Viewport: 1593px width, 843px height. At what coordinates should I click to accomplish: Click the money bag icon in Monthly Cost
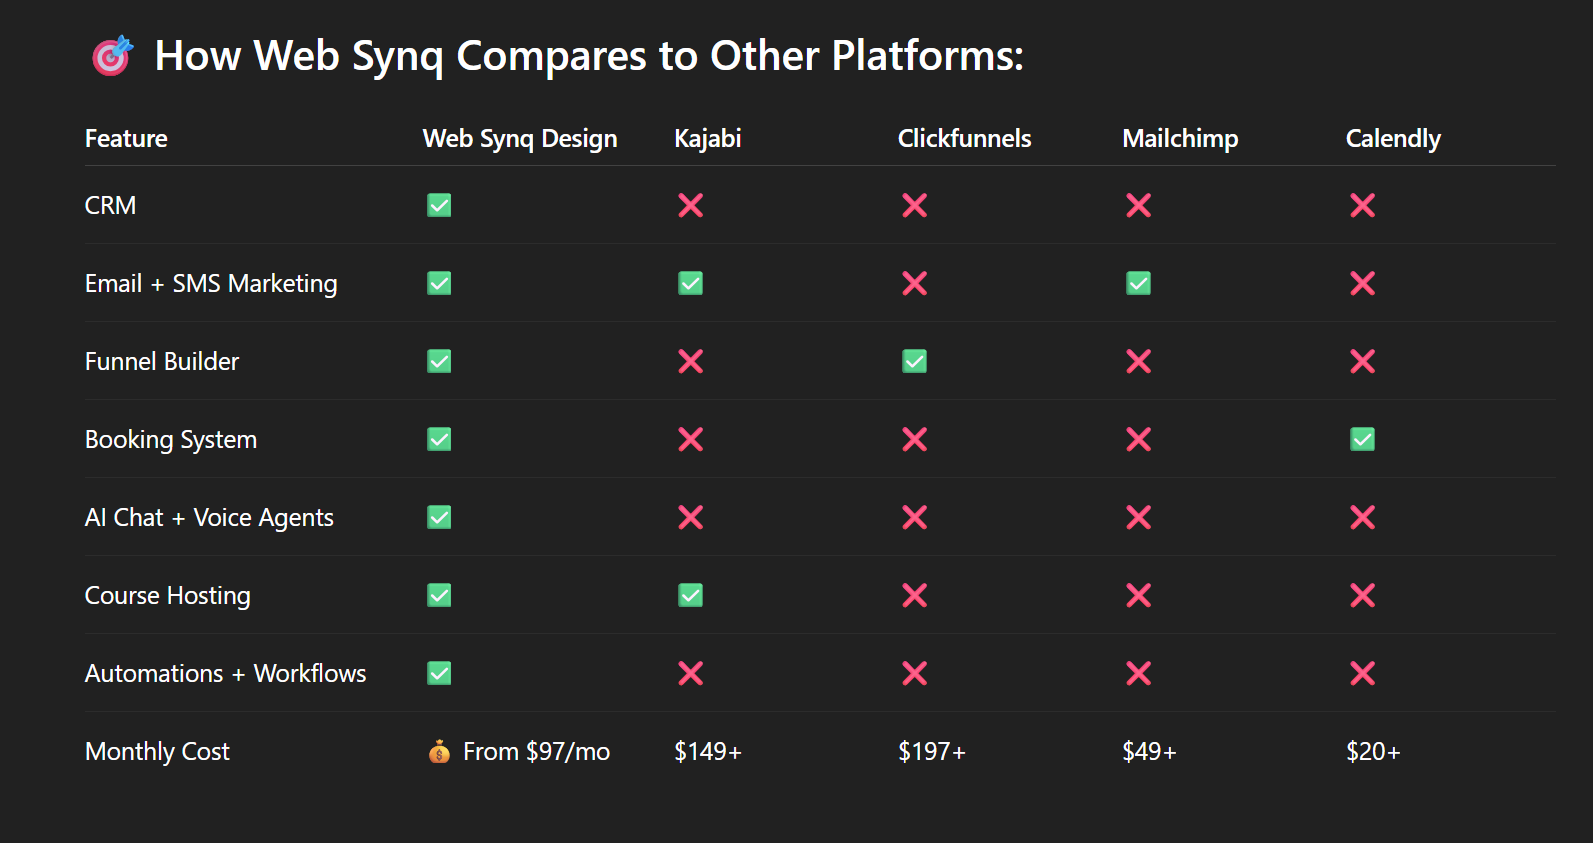point(439,751)
